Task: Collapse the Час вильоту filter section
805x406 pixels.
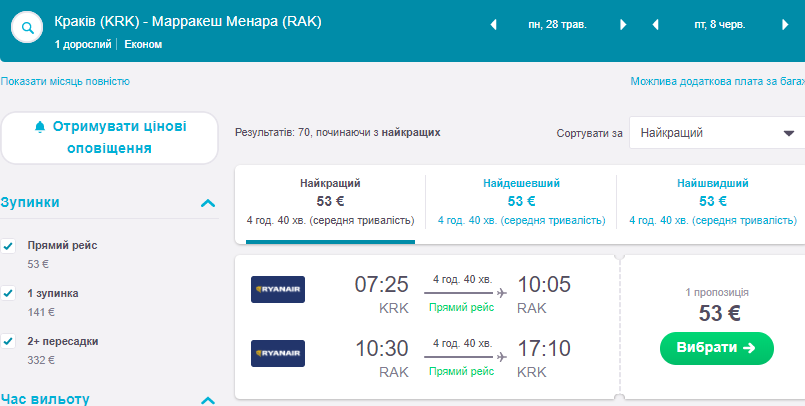Action: pos(208,400)
